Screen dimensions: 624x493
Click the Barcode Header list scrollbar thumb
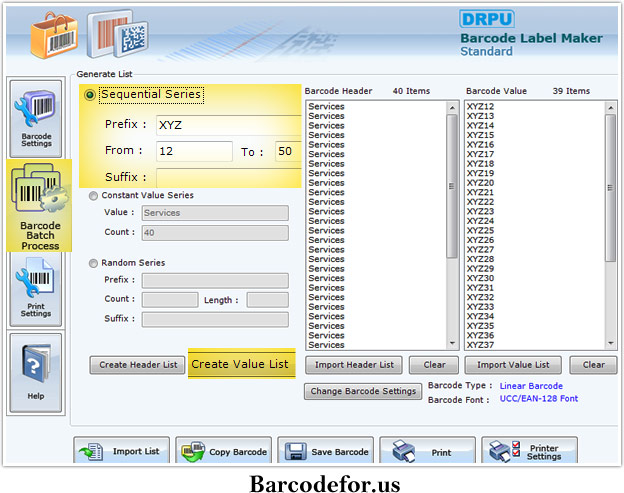point(452,186)
